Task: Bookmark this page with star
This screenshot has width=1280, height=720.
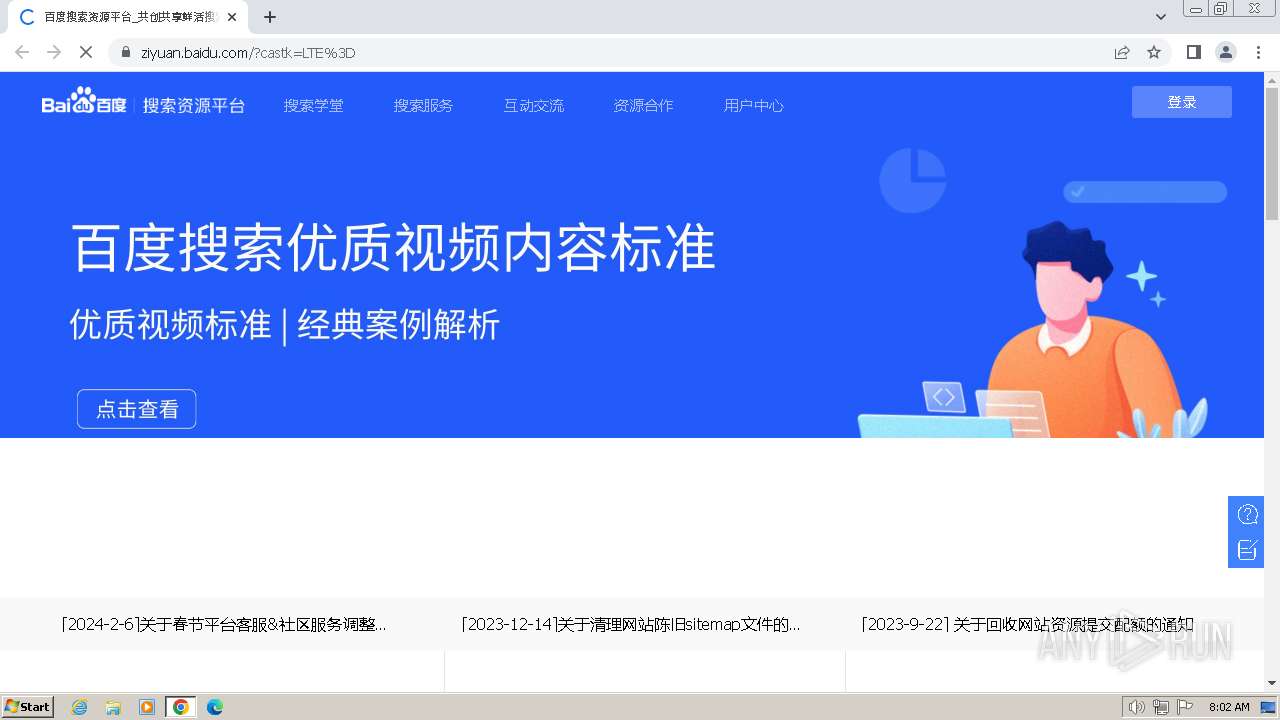Action: click(1154, 52)
